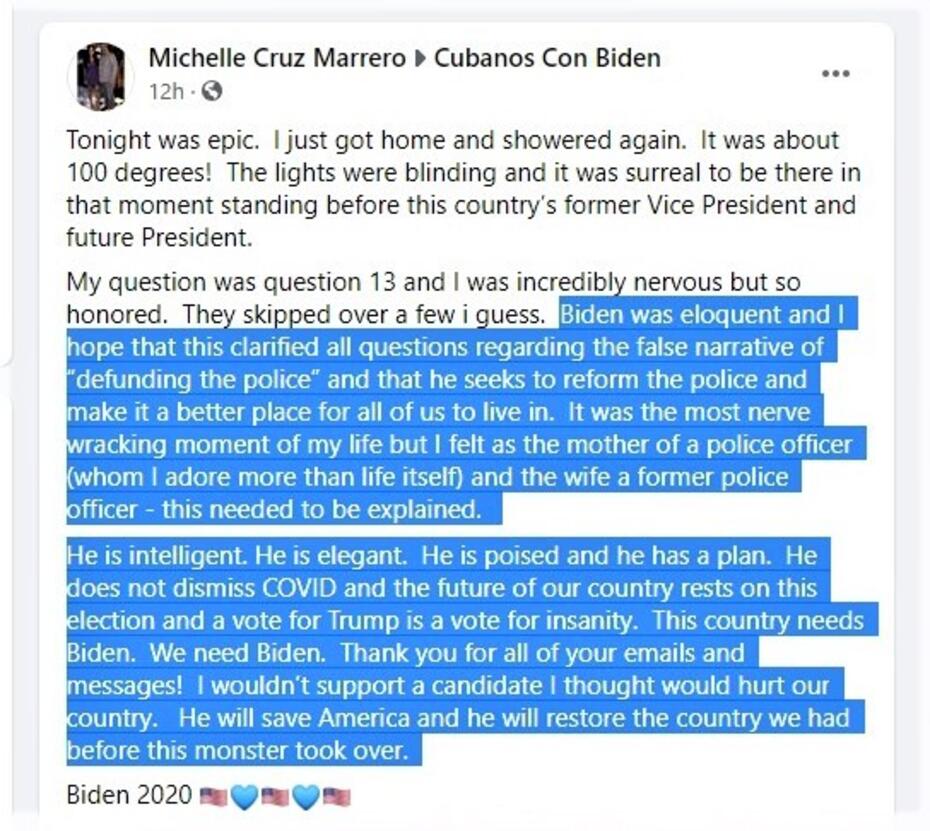Click the first US flag emoji
930x831 pixels.
[x=213, y=796]
